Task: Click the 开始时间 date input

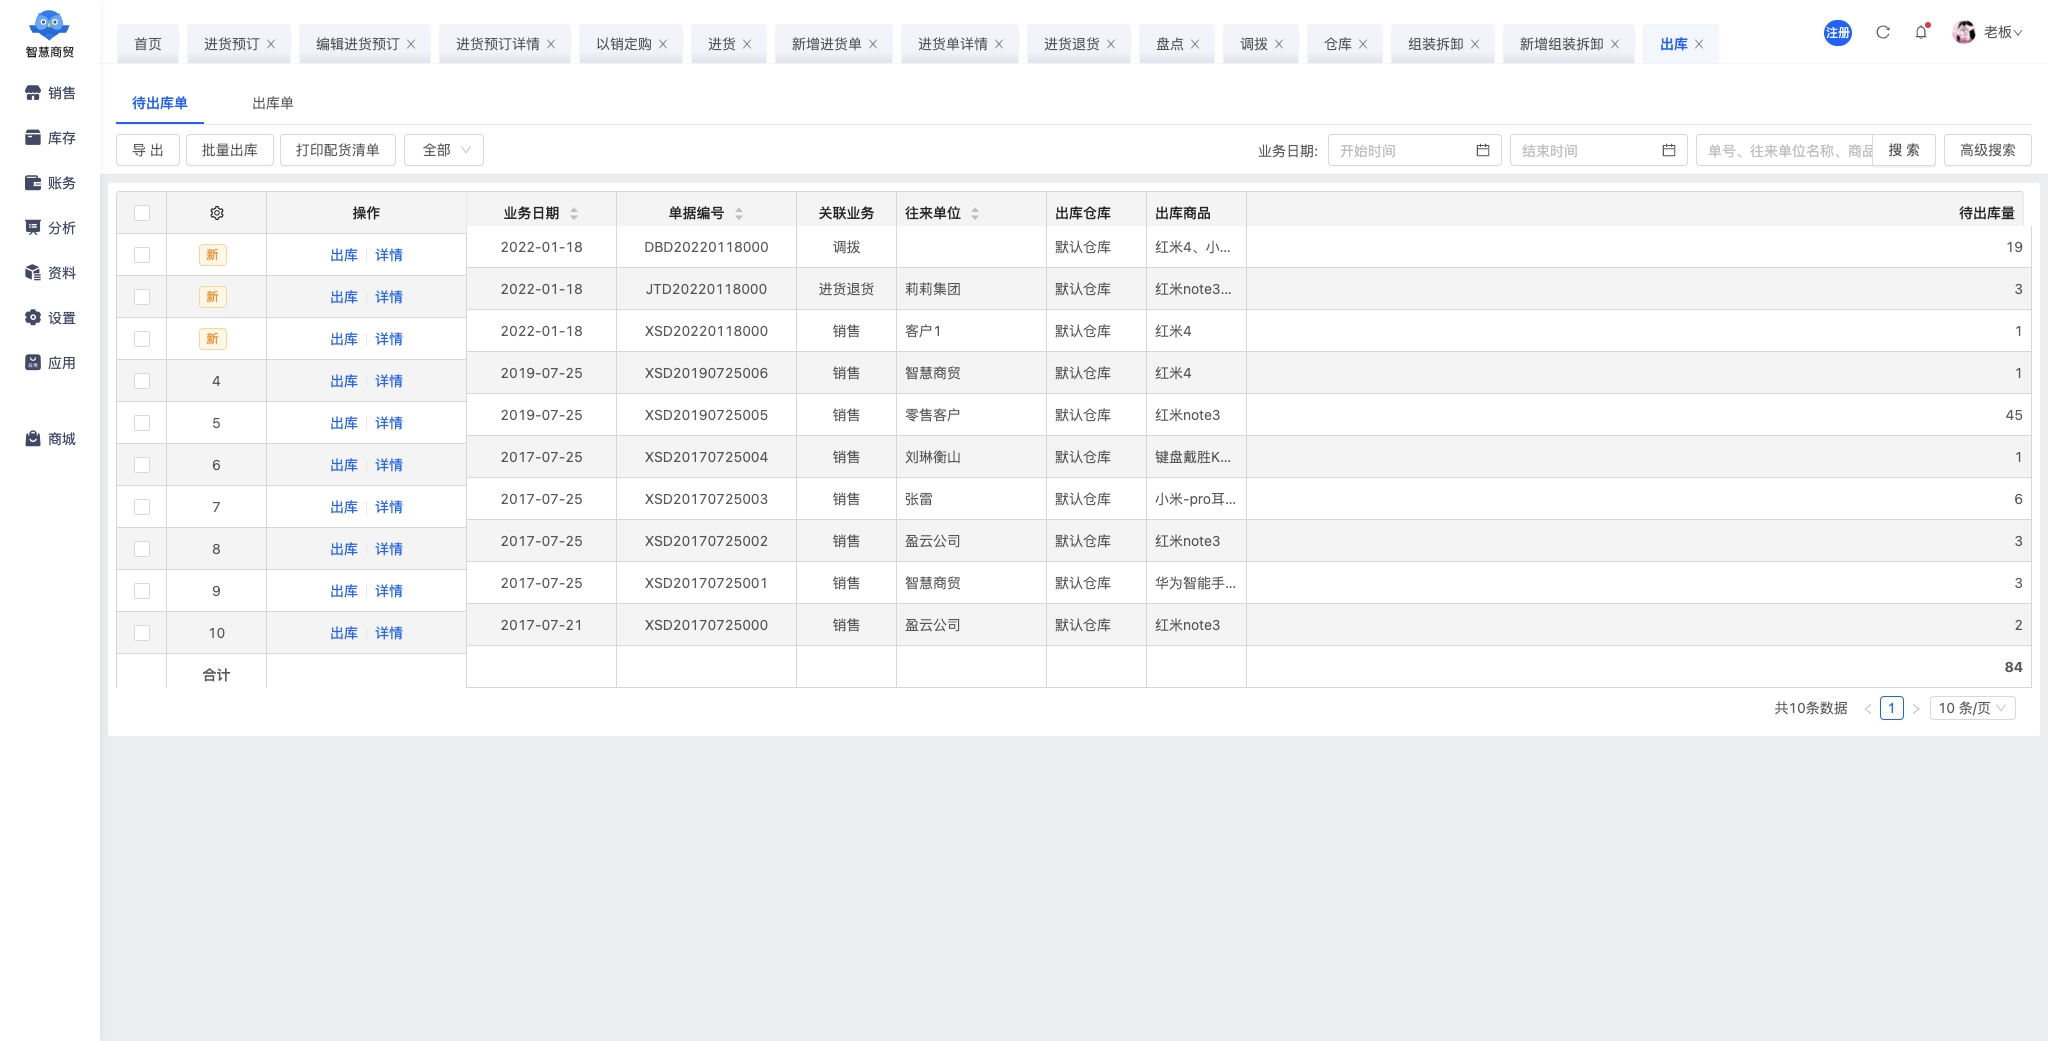Action: (1414, 150)
